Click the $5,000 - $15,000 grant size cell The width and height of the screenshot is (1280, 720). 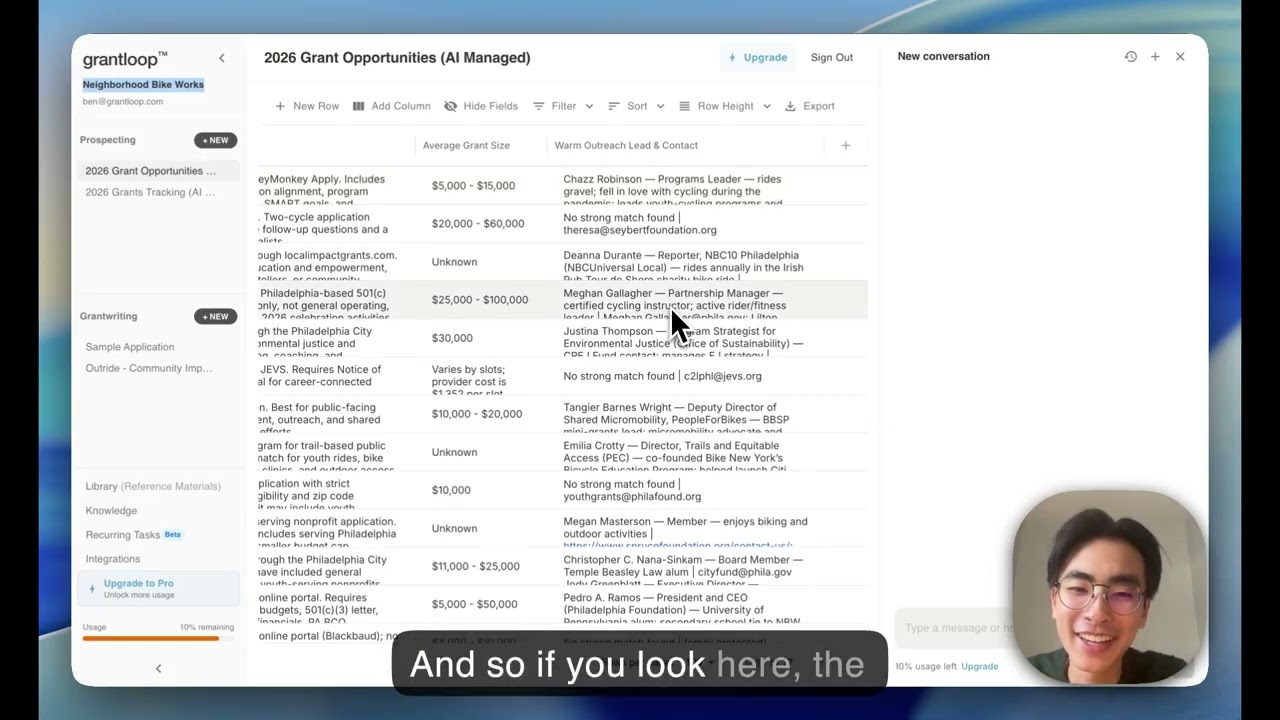481,186
